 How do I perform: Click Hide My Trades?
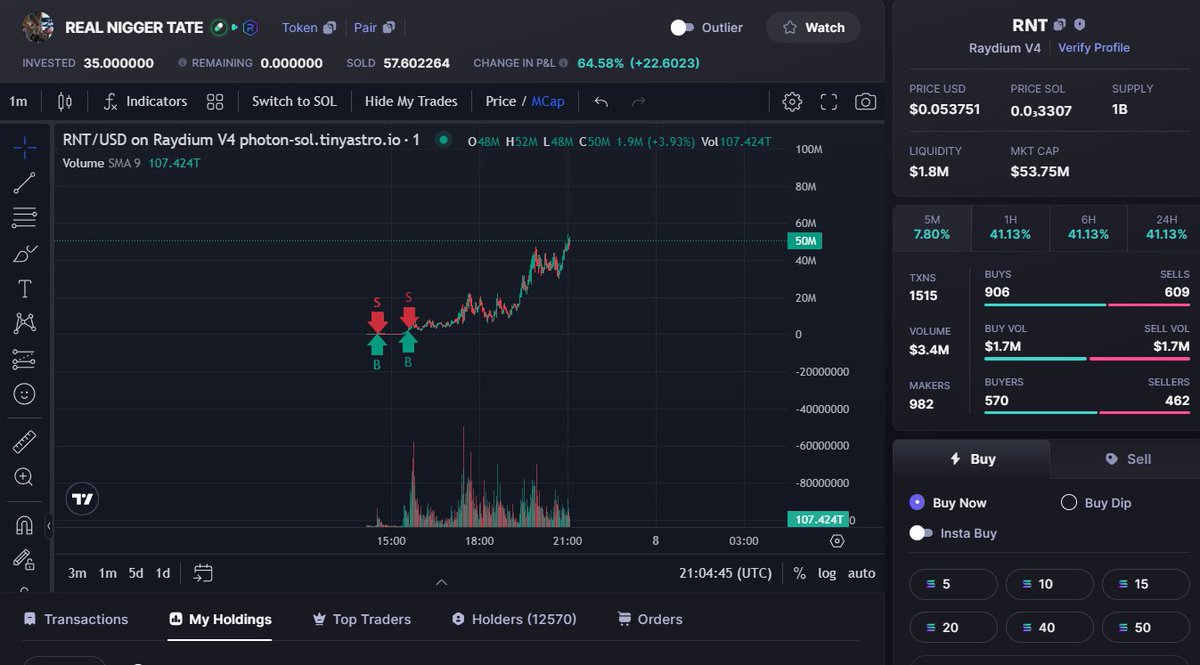point(411,101)
